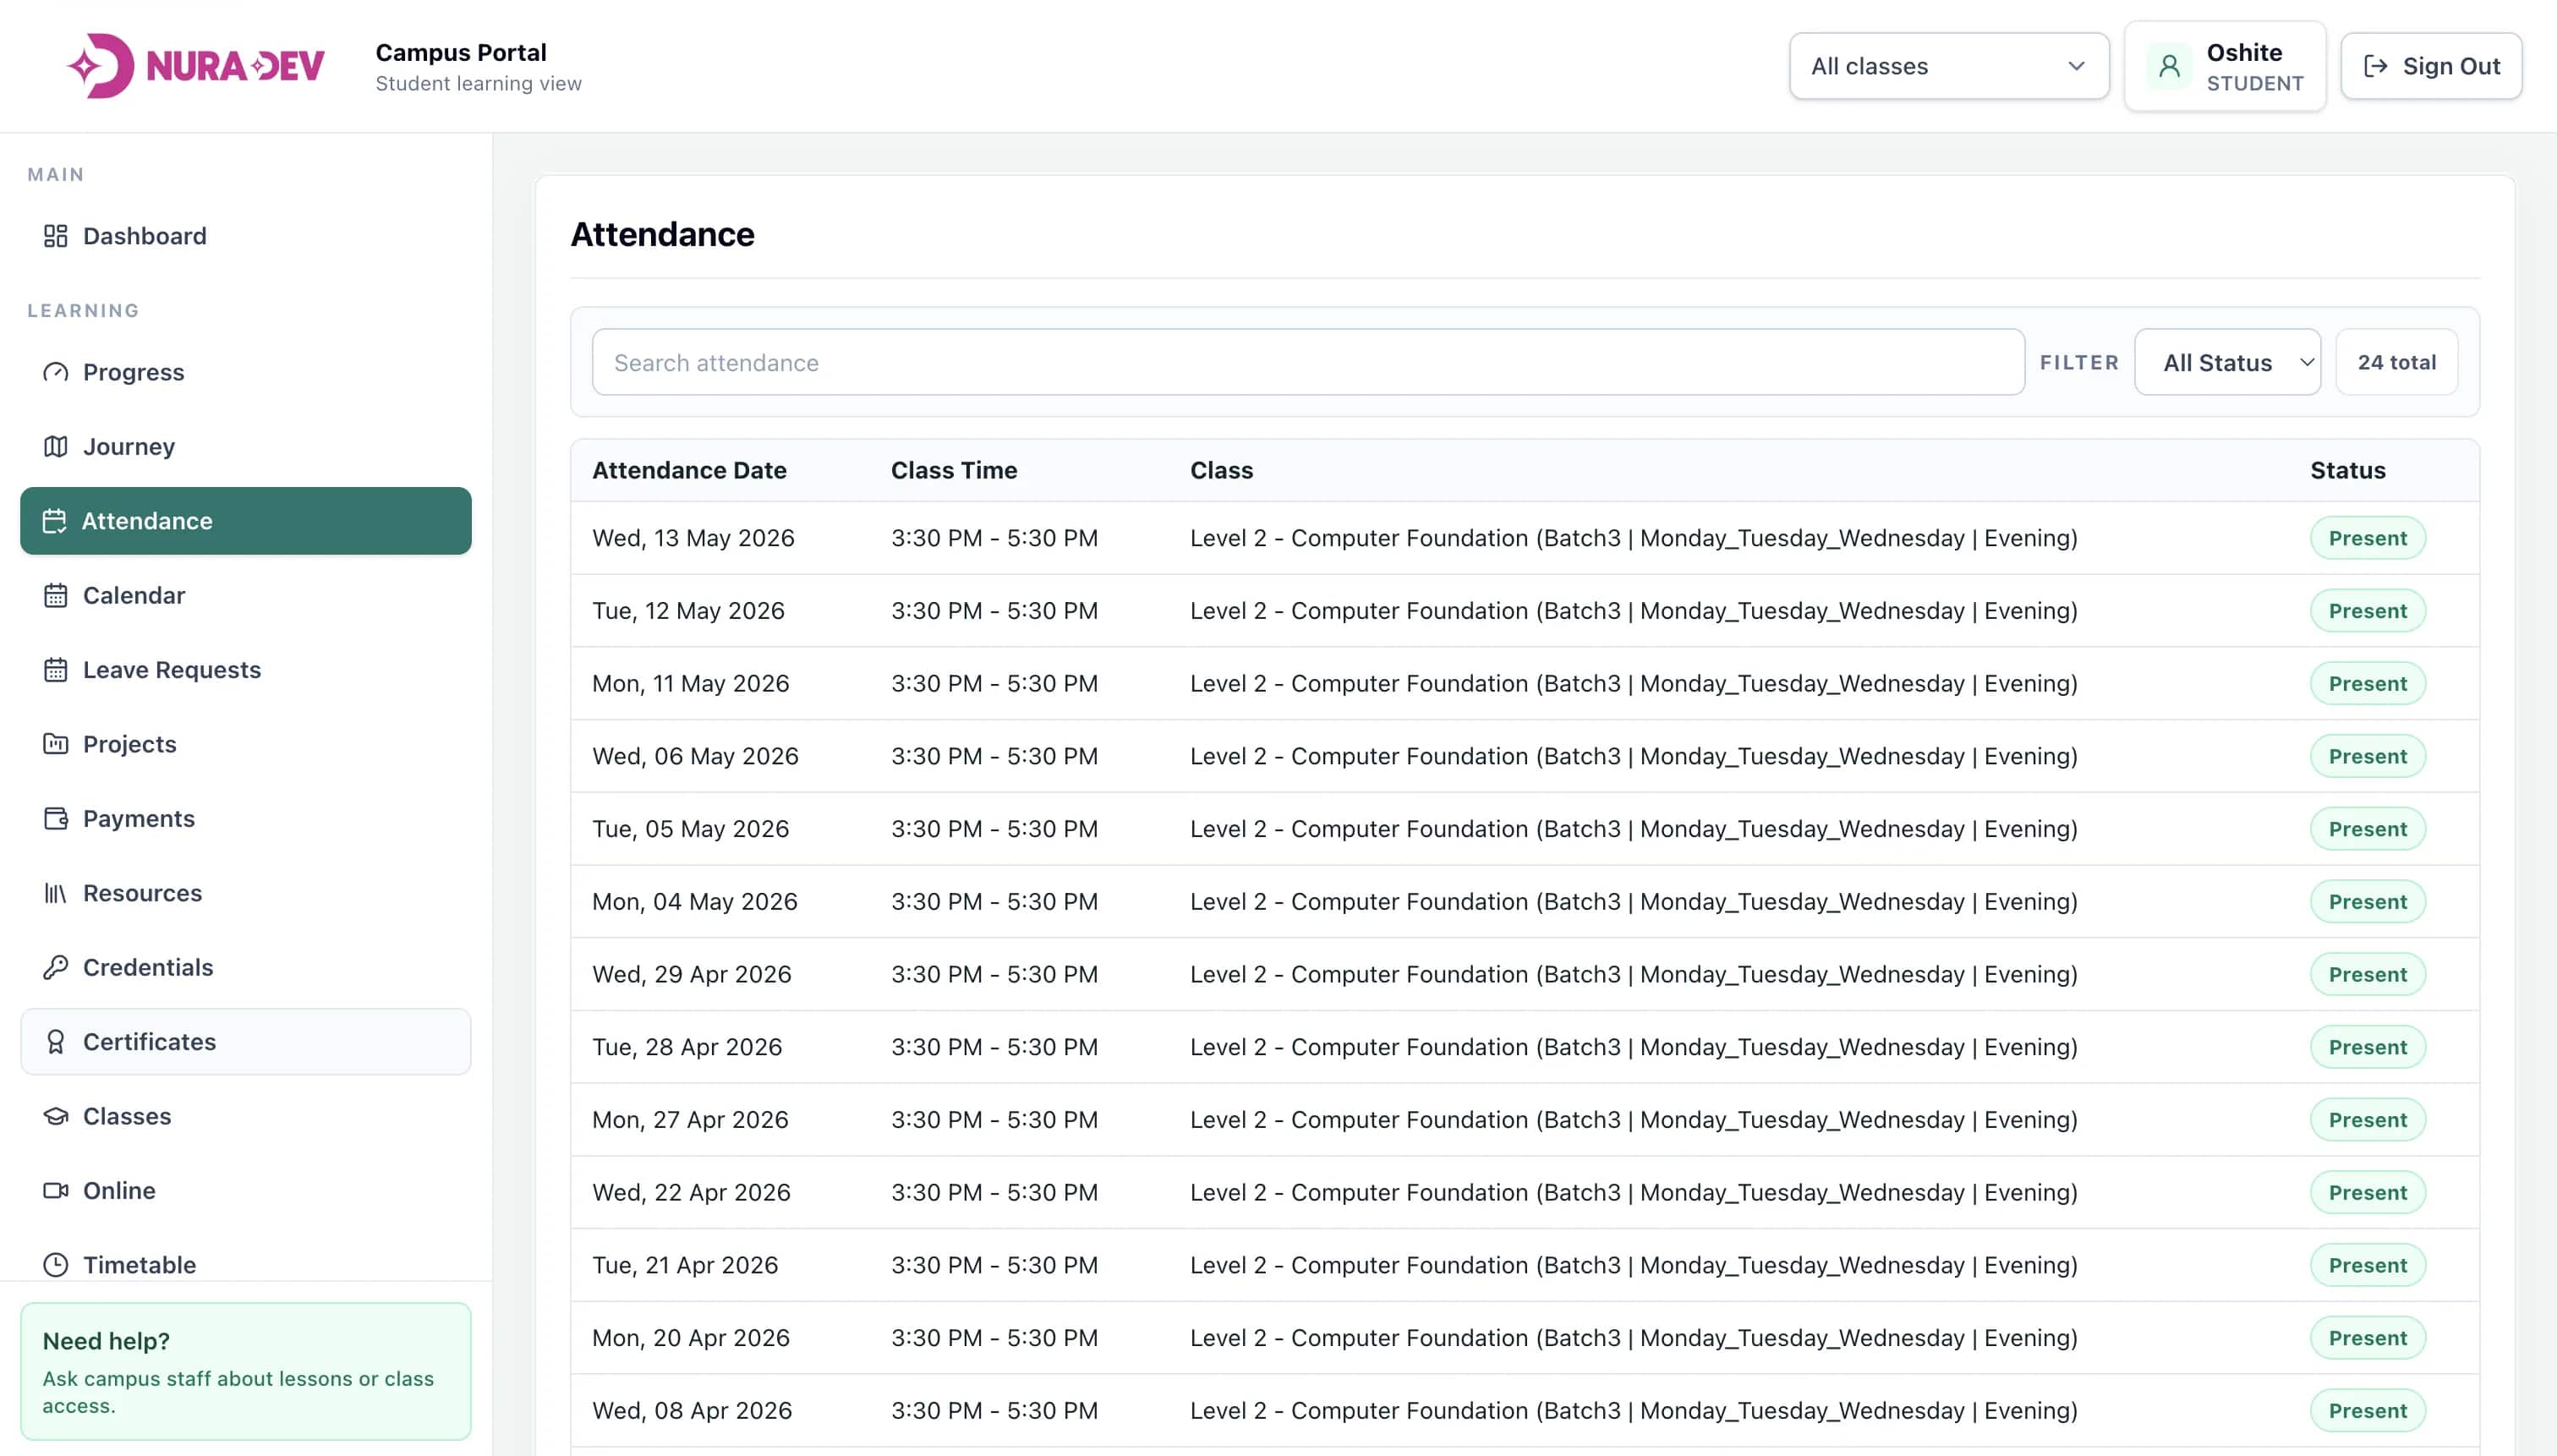Image resolution: width=2557 pixels, height=1456 pixels.
Task: Click the Sign Out button
Action: [x=2431, y=66]
